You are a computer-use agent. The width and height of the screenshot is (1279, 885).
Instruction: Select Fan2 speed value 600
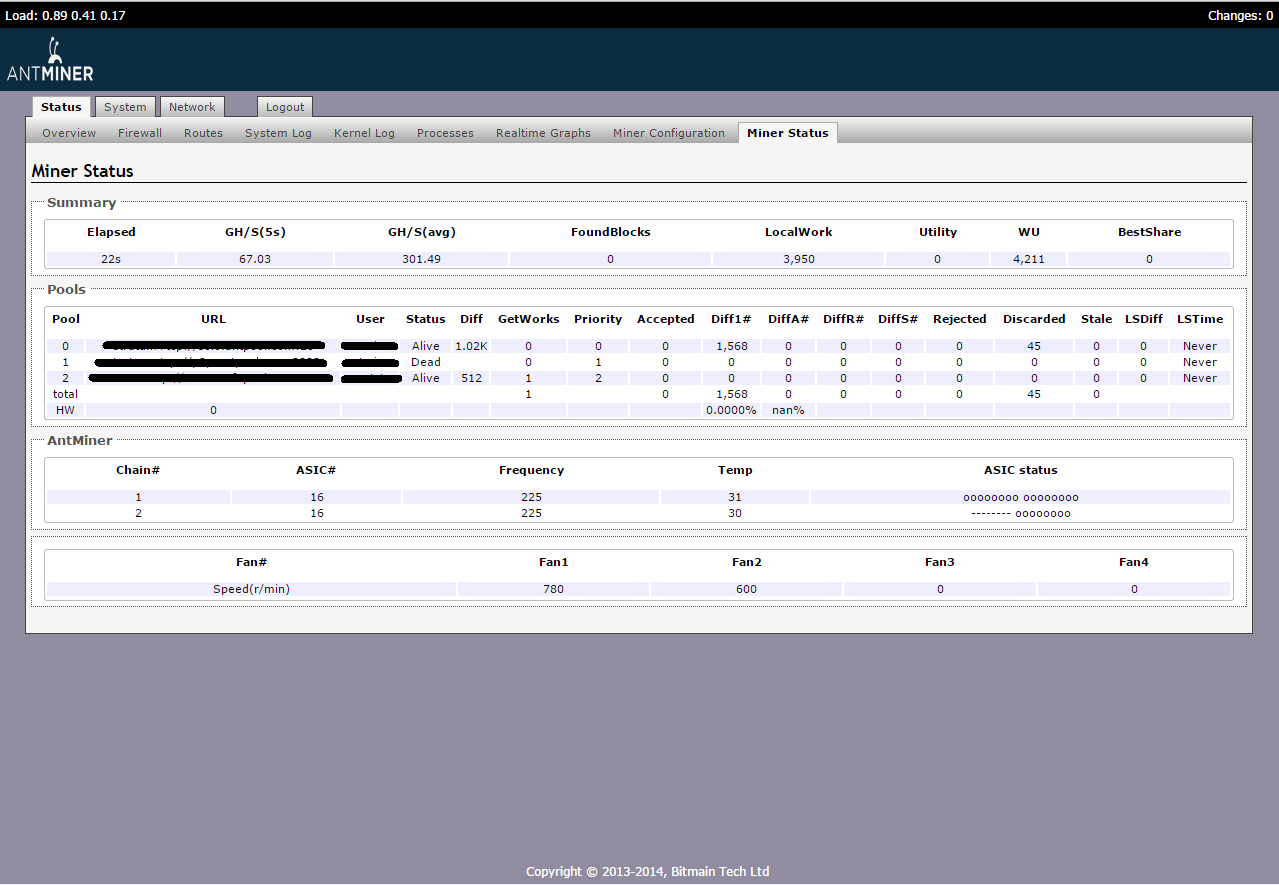click(747, 589)
